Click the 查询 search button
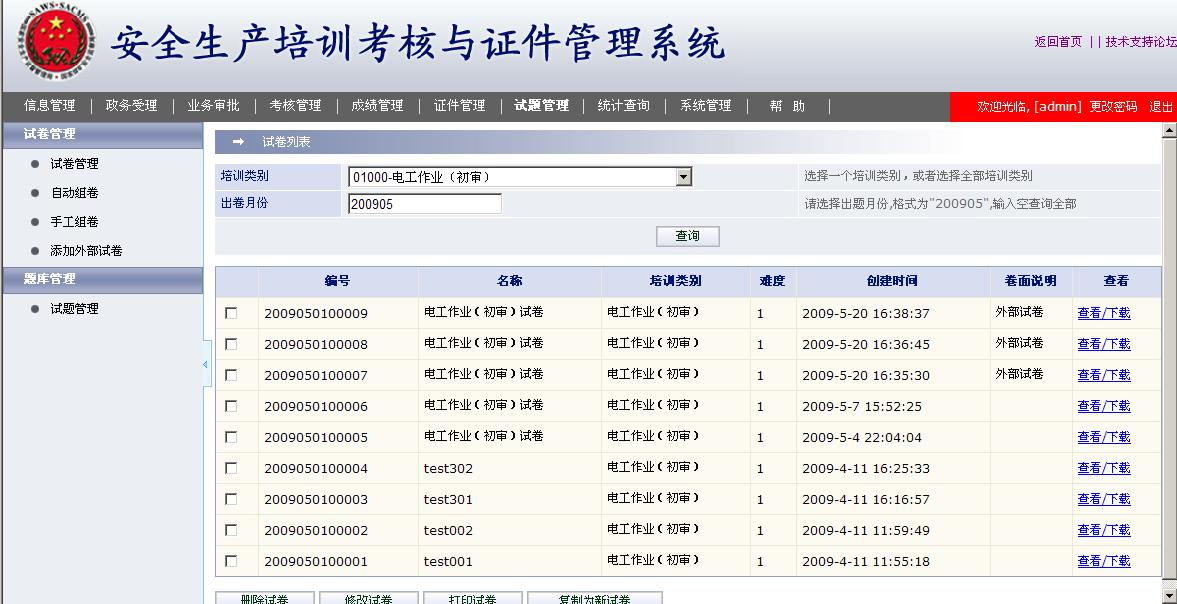Screen dimensions: 1177x604 coord(688,236)
